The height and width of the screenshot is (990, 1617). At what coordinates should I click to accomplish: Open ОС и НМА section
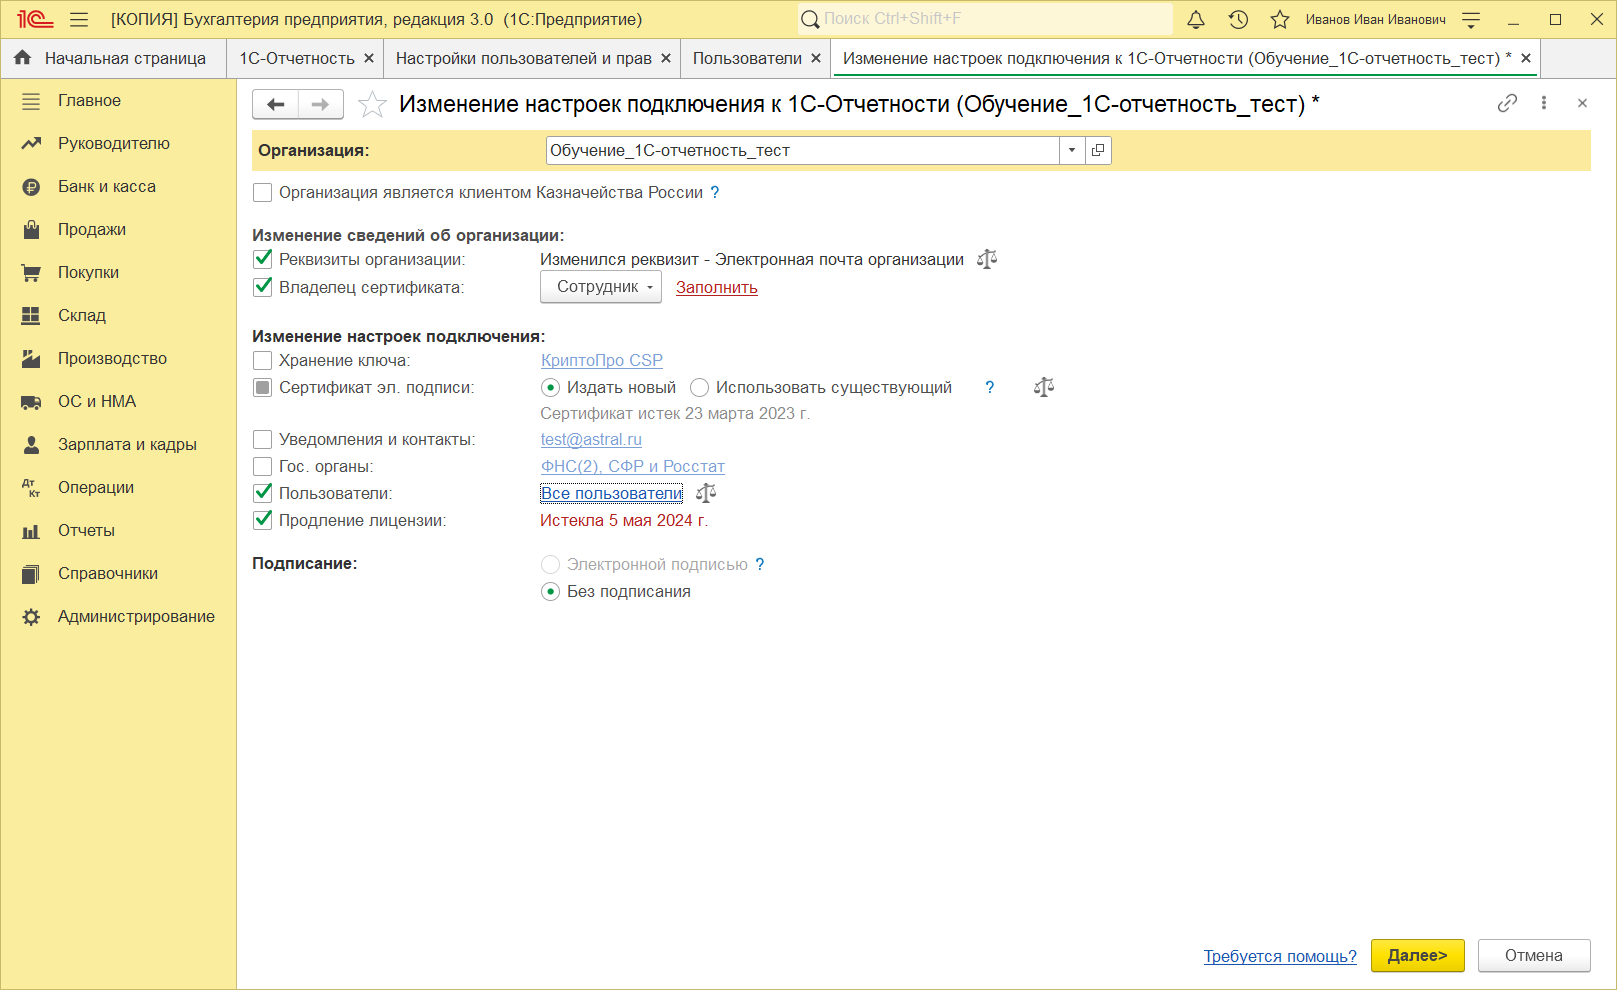(118, 402)
